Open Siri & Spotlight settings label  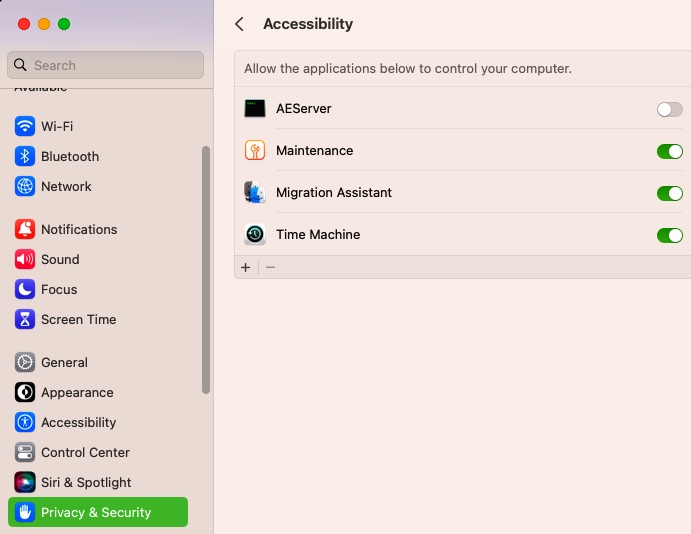pos(86,482)
